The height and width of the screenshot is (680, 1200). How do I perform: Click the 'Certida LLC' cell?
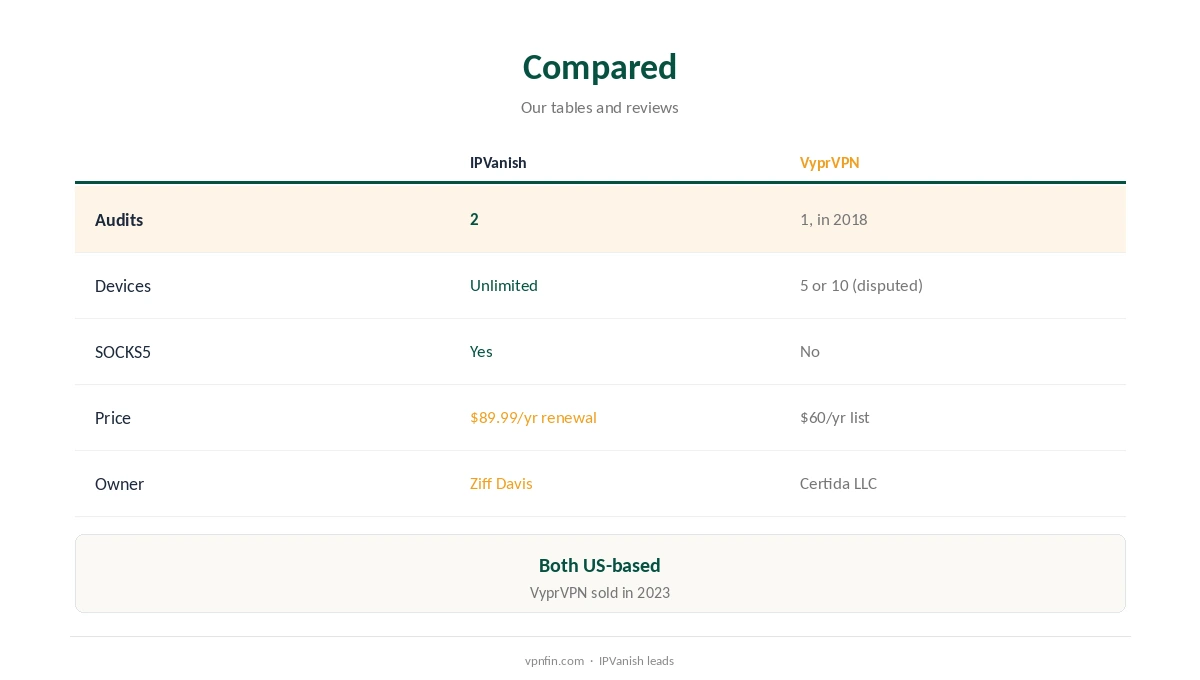(x=838, y=483)
